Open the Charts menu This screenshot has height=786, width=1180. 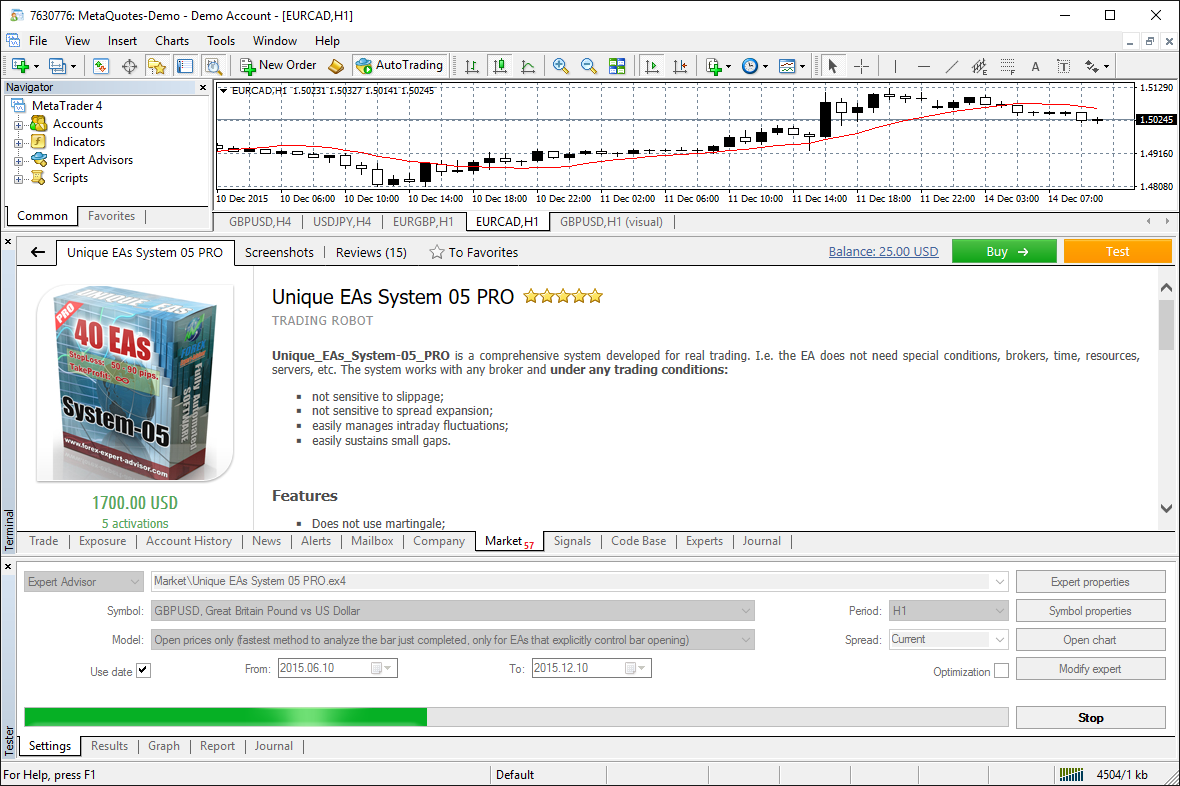tap(172, 41)
